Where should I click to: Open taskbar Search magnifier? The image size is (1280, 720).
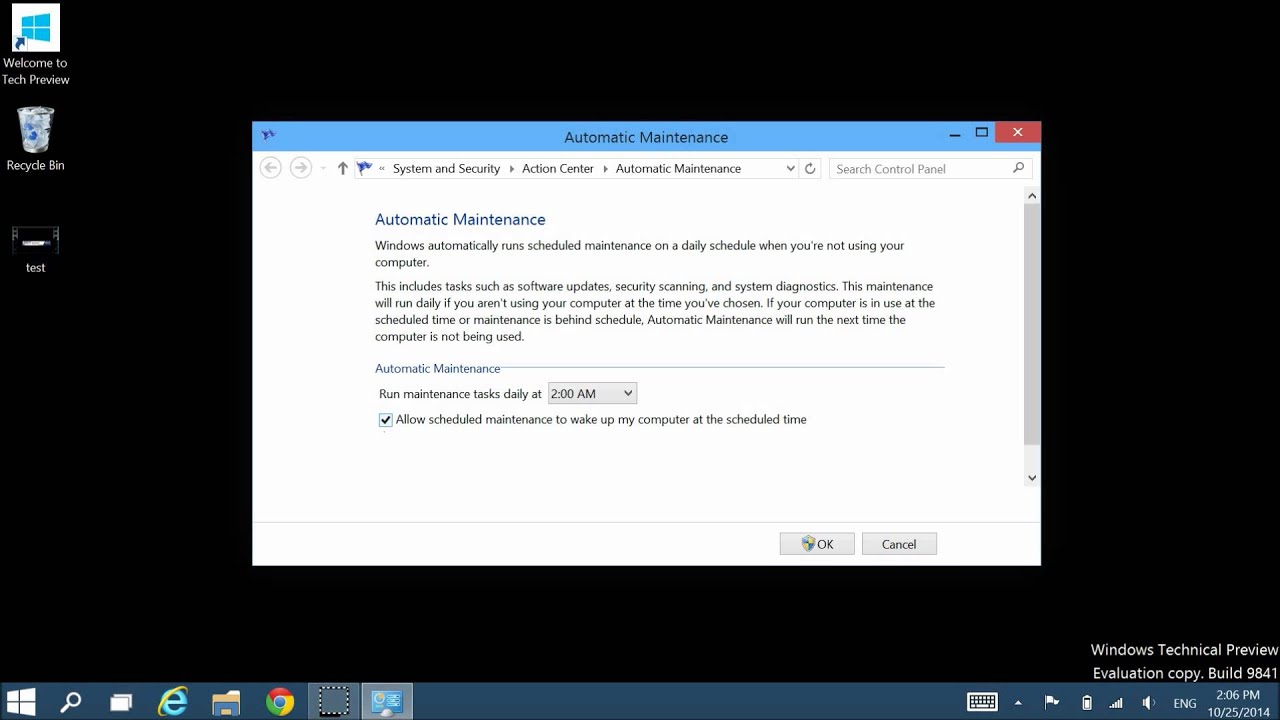tap(71, 702)
